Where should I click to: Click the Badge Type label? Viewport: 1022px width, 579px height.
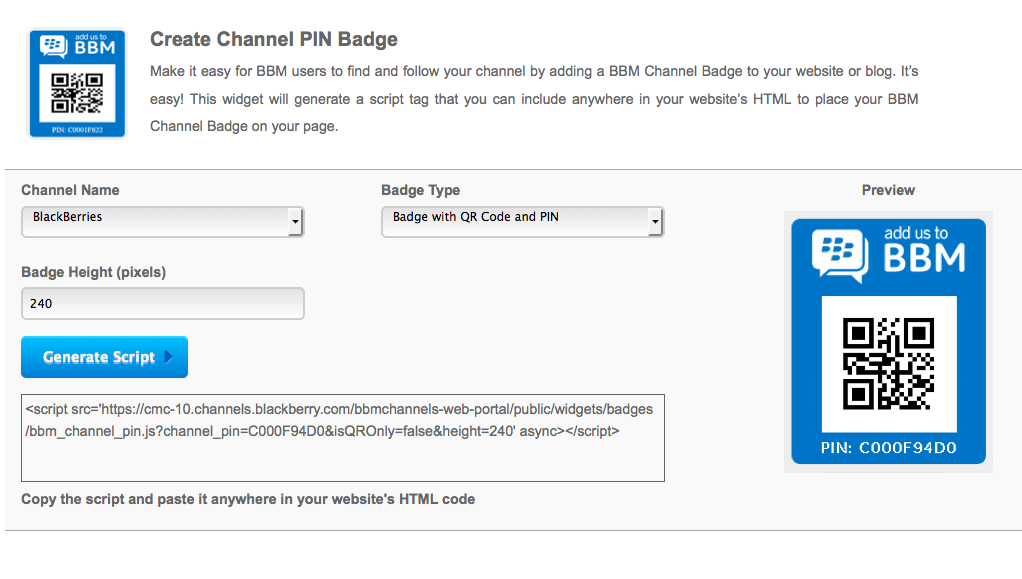point(420,190)
